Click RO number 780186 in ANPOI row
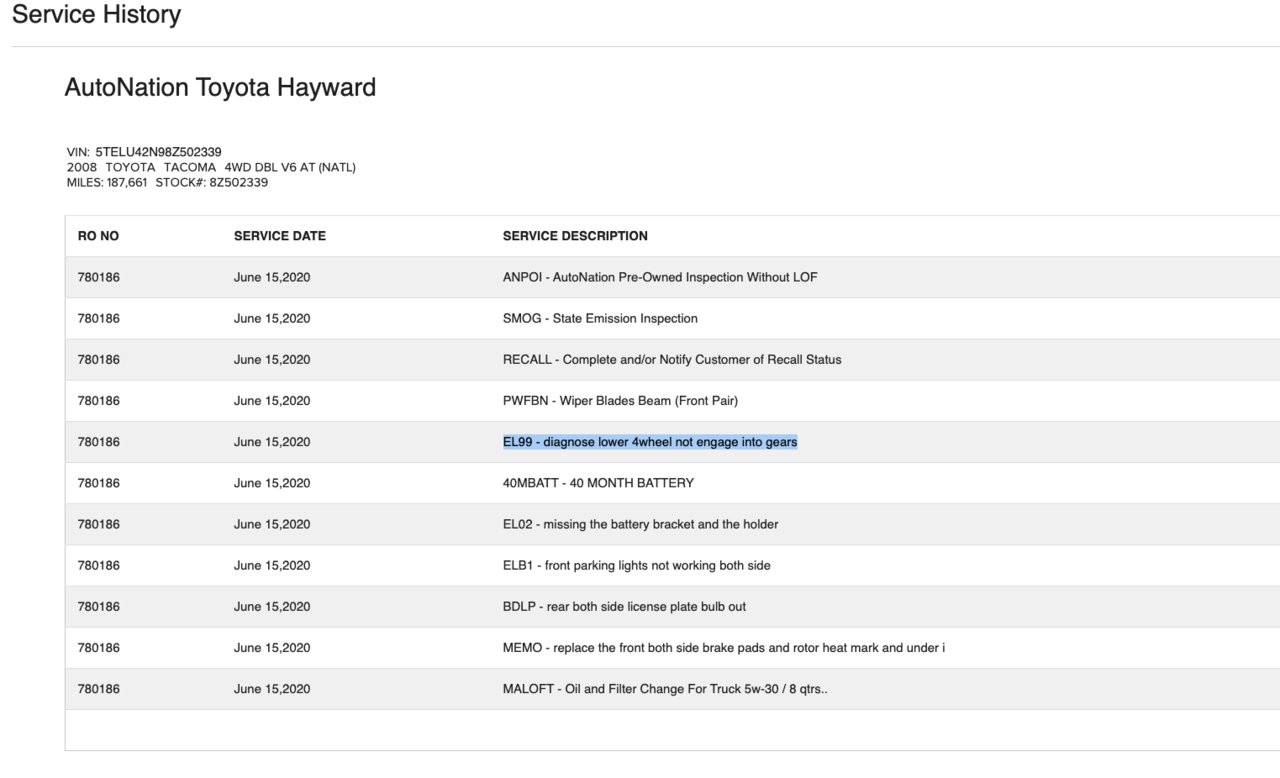The width and height of the screenshot is (1280, 778). pos(99,277)
